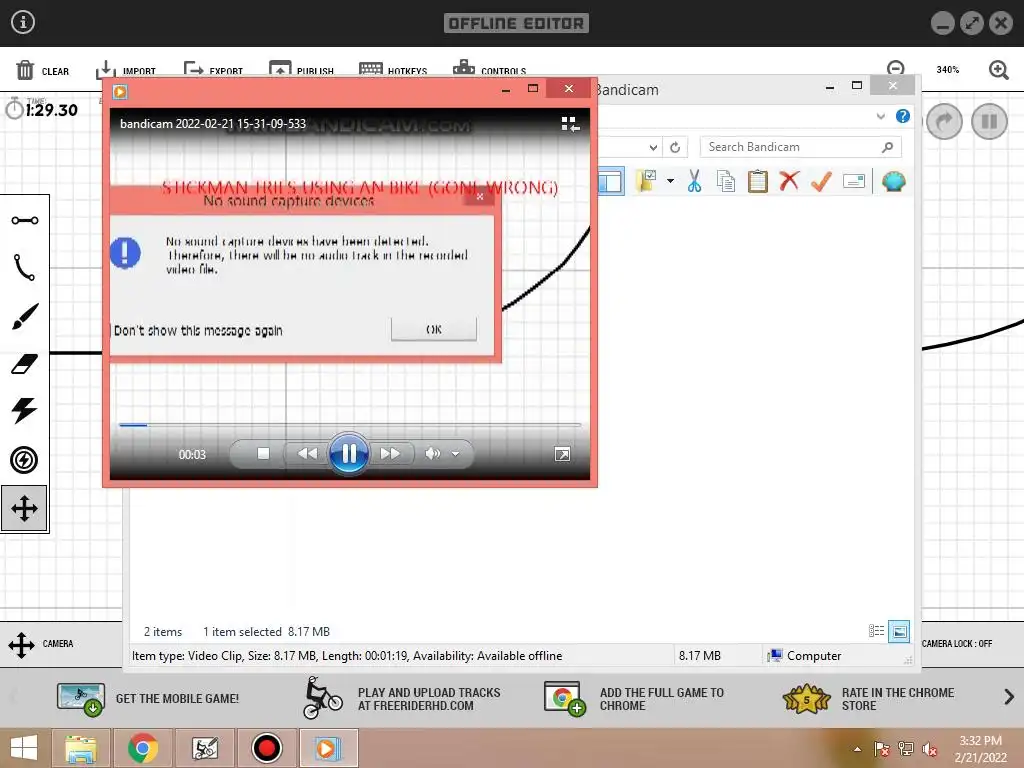
Task: Open File Explorer from the taskbar
Action: [81, 748]
